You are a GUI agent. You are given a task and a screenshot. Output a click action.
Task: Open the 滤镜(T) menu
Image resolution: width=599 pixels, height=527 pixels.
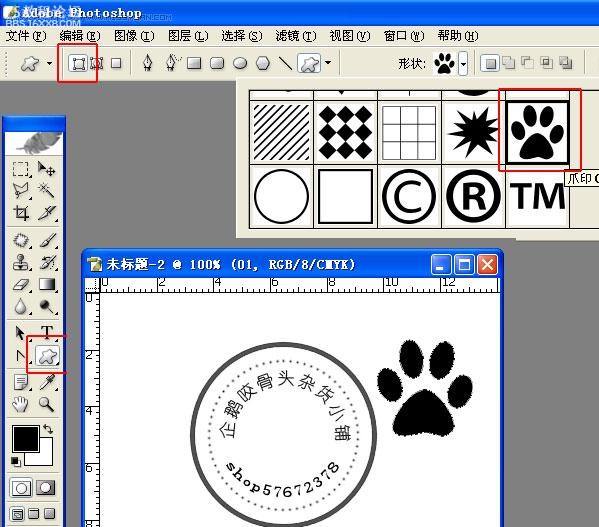296,36
